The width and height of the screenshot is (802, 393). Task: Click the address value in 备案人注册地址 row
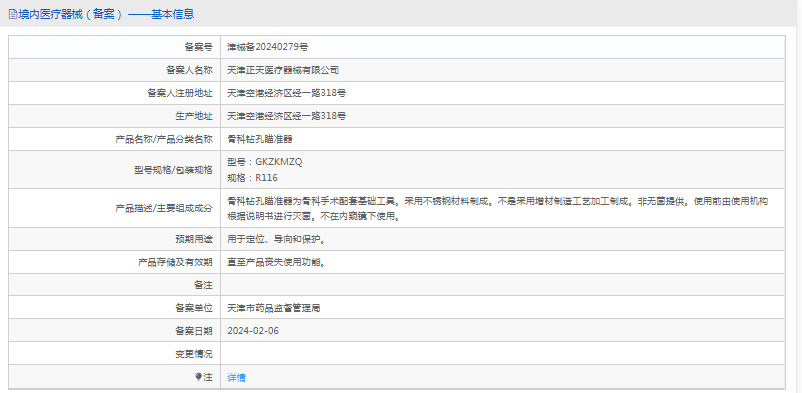click(x=286, y=93)
